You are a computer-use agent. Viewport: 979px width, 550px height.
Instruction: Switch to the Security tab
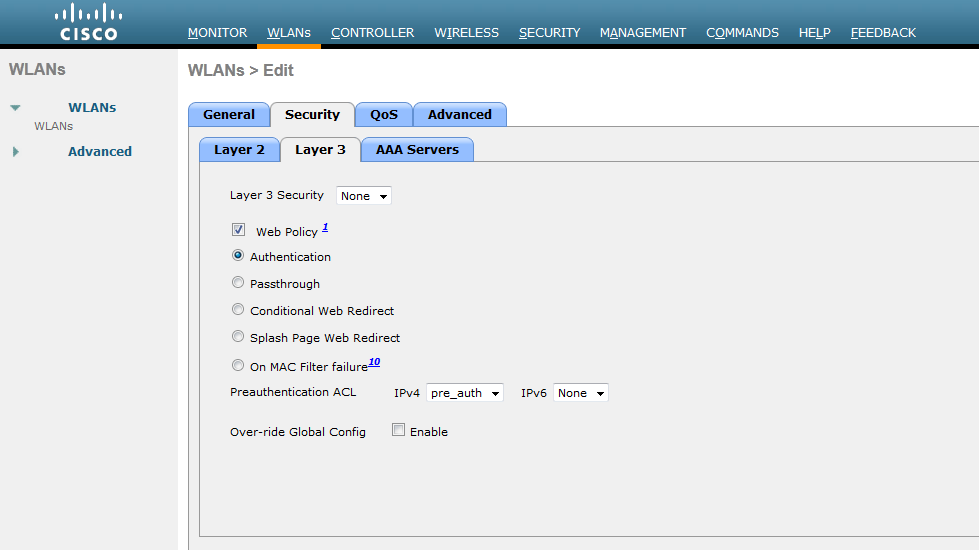click(312, 115)
